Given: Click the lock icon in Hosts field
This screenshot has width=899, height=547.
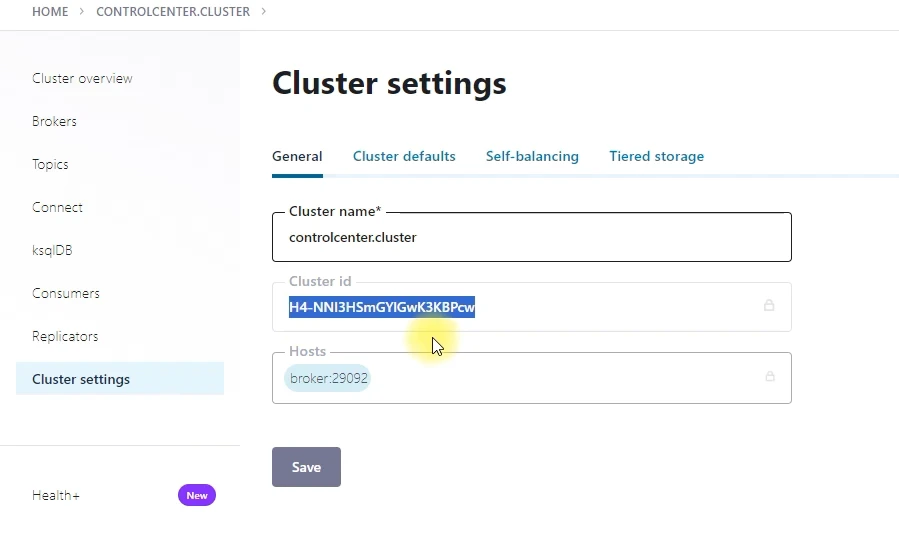Looking at the screenshot, I should point(769,377).
